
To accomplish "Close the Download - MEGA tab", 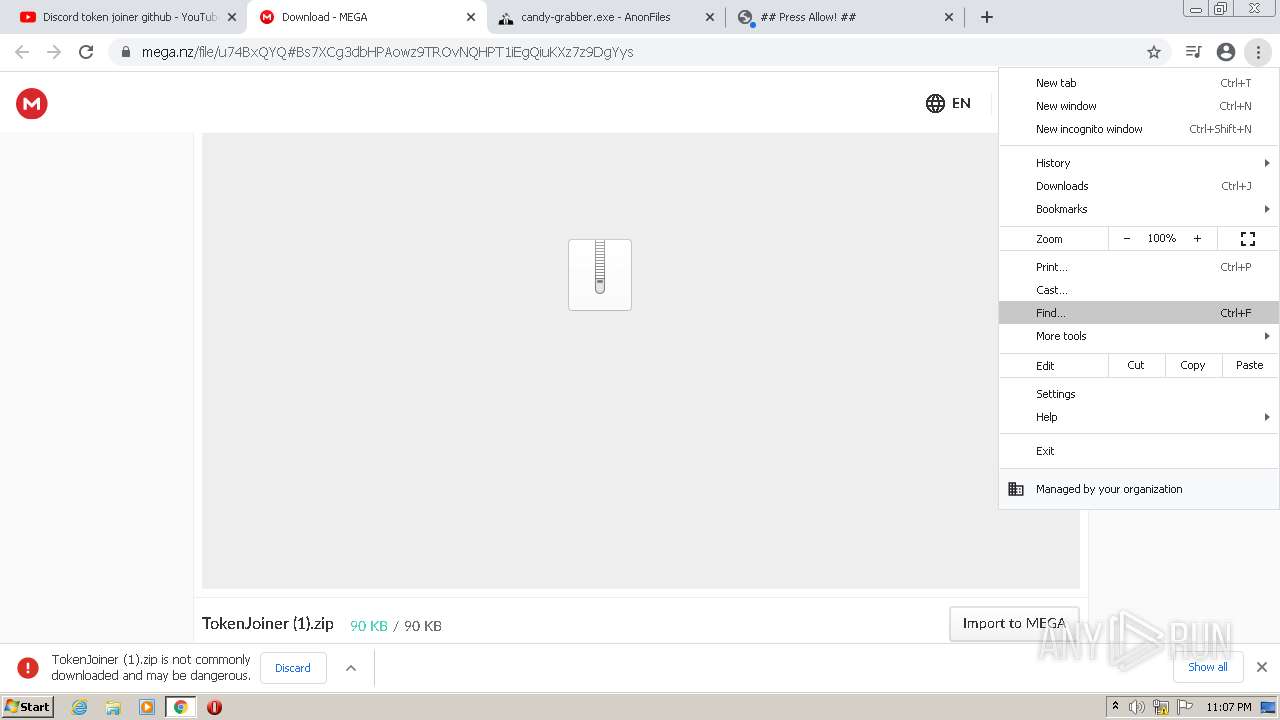I will 471,17.
